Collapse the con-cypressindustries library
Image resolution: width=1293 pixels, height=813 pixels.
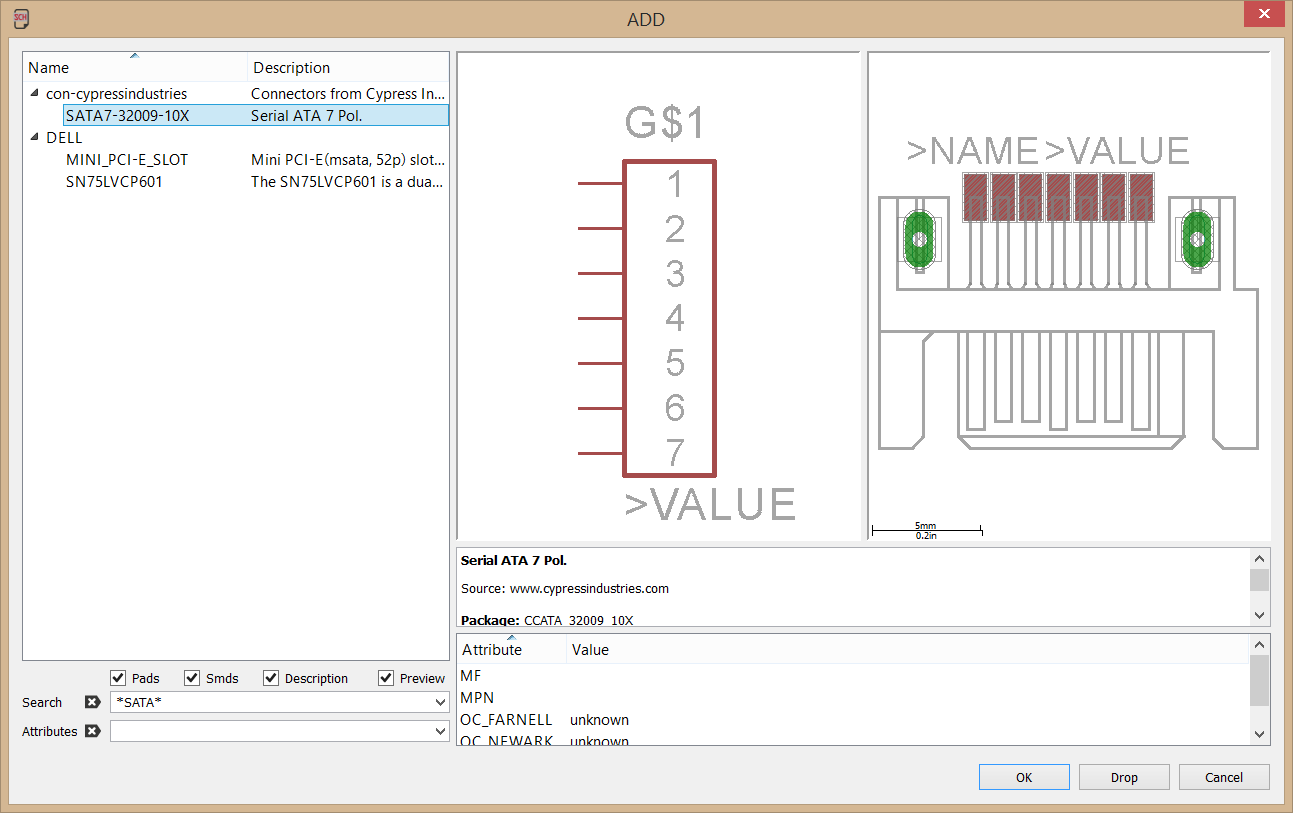click(x=35, y=93)
